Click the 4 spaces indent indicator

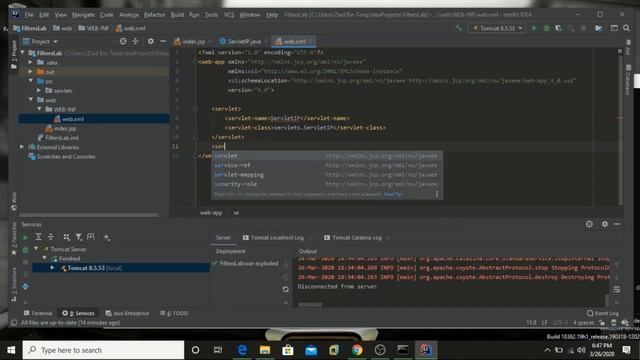(x=583, y=322)
